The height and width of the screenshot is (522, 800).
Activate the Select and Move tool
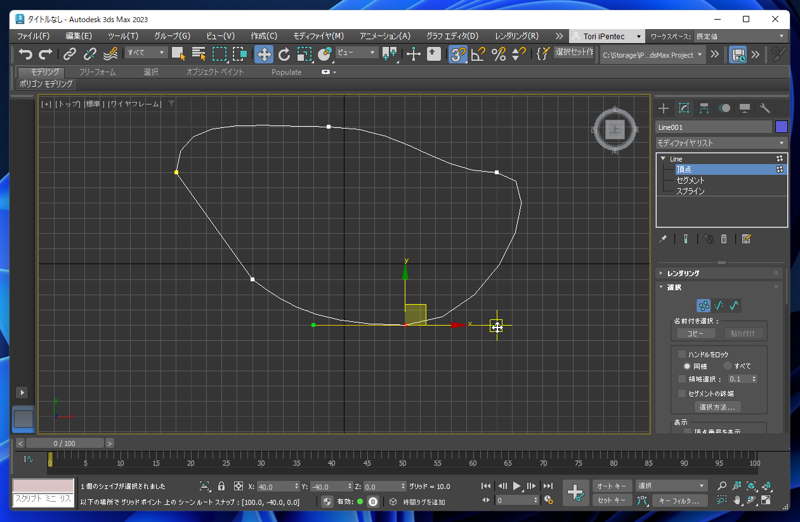coord(264,54)
